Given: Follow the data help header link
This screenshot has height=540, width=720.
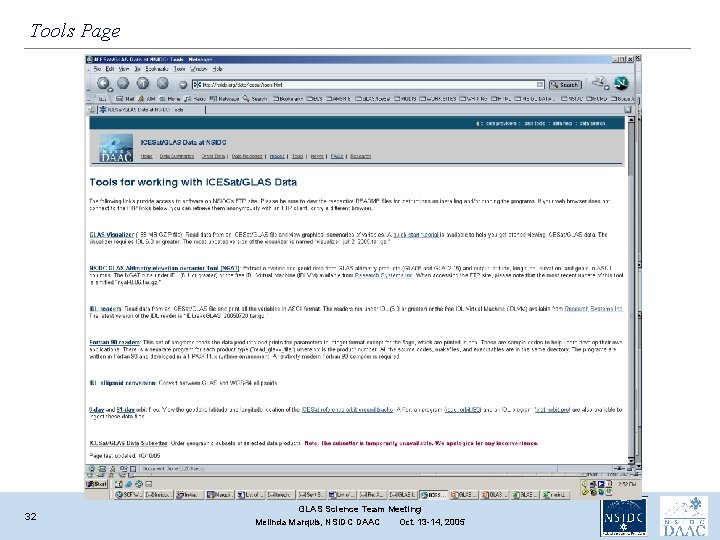Looking at the screenshot, I should pos(562,124).
